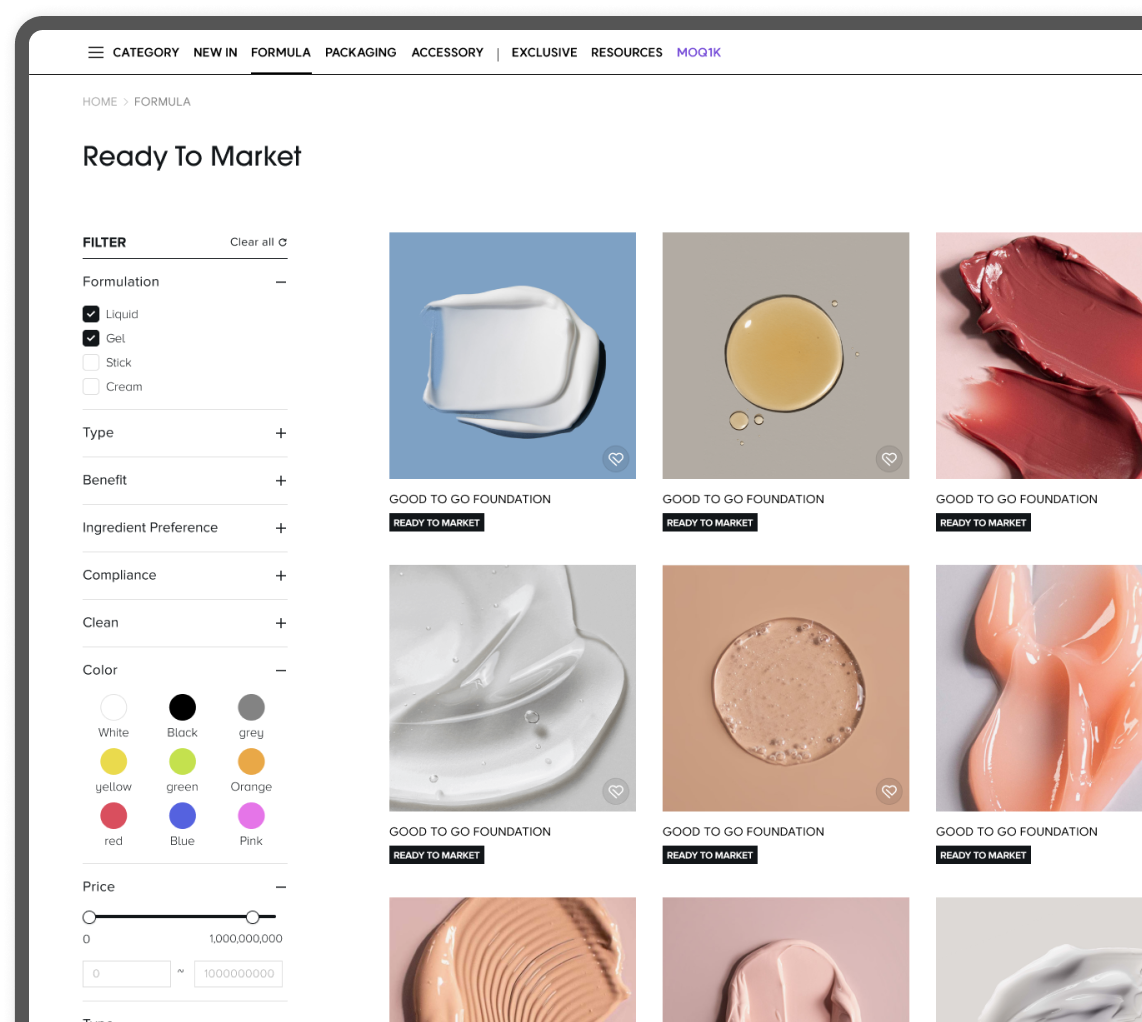Go to the NEW IN page

(x=216, y=52)
